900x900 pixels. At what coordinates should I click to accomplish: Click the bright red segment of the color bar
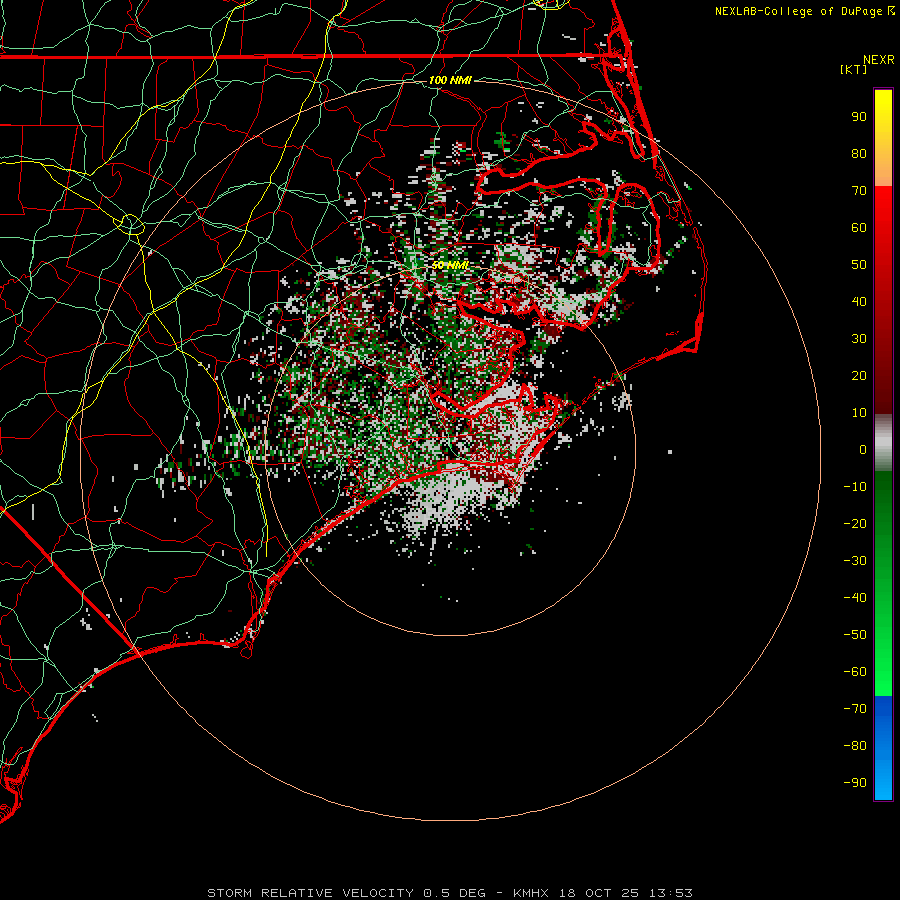[x=883, y=218]
